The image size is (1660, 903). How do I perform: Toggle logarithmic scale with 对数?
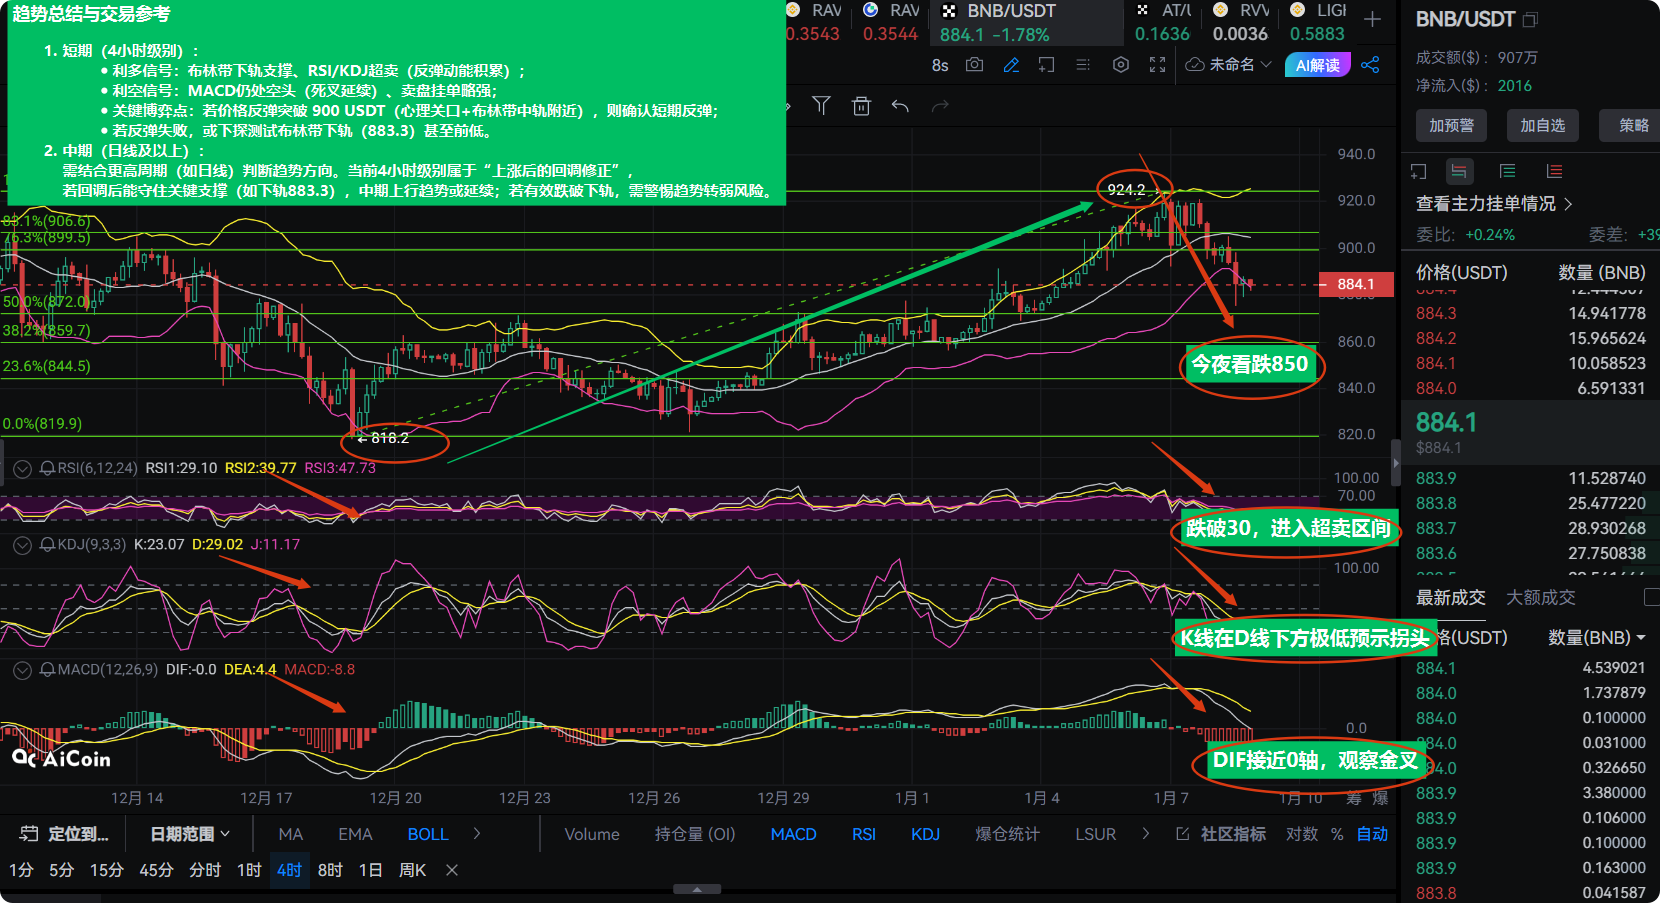coord(1301,833)
